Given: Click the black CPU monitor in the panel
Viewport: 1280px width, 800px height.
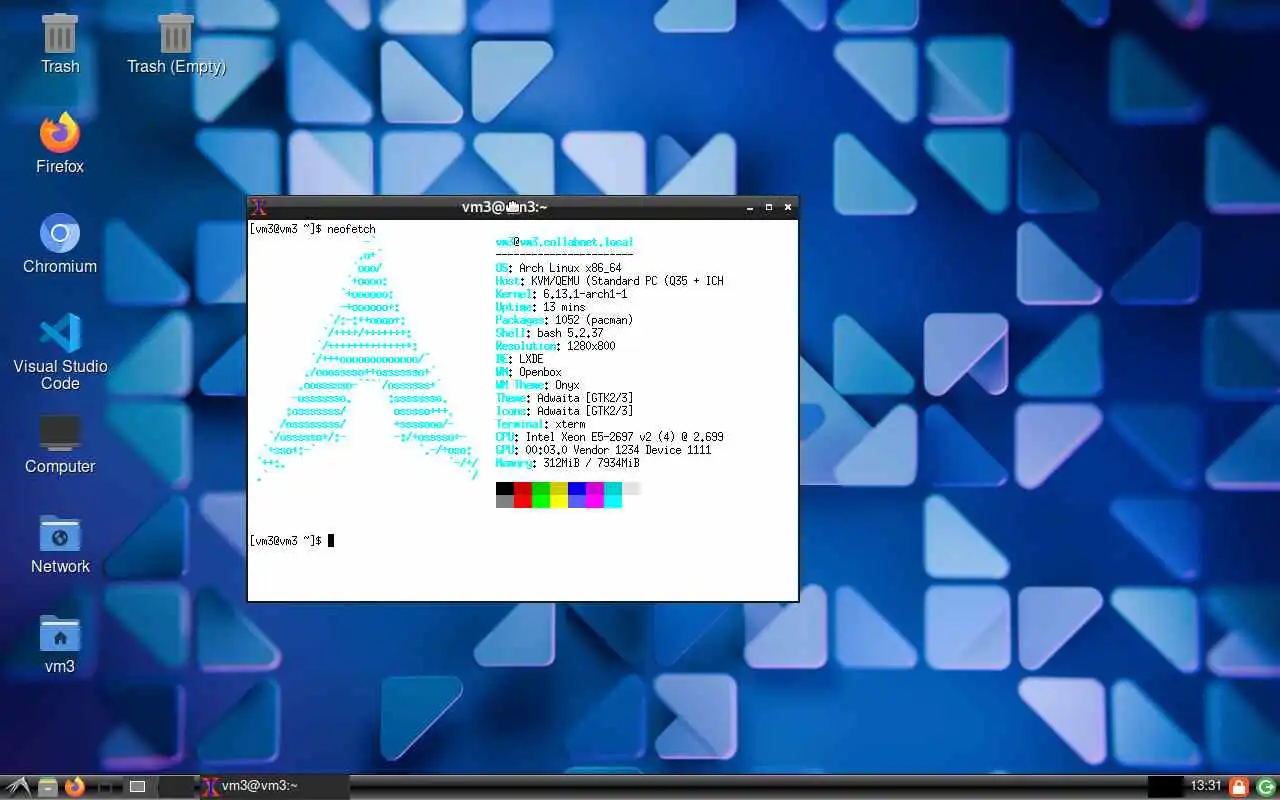Looking at the screenshot, I should coord(1166,787).
